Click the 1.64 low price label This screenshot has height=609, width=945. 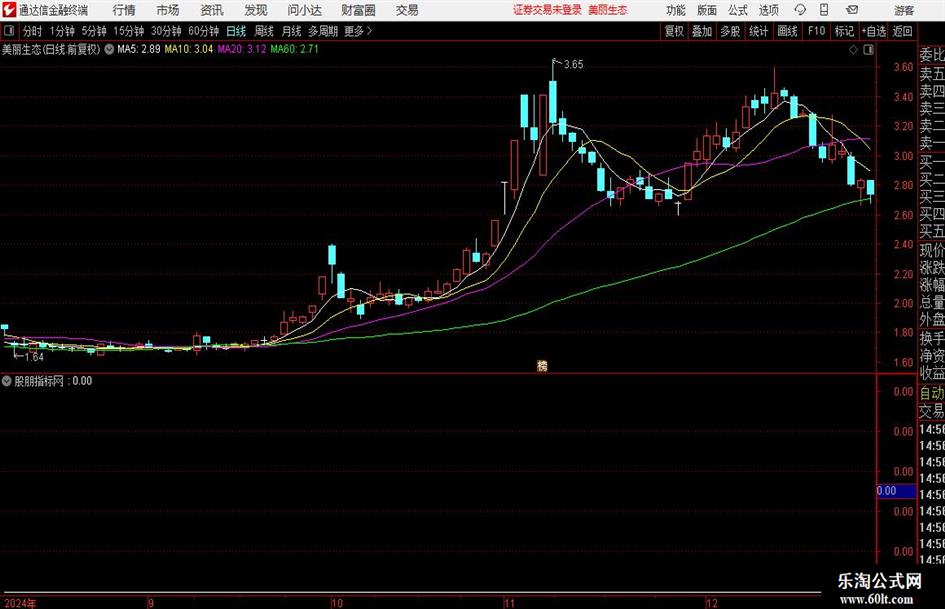[34, 357]
